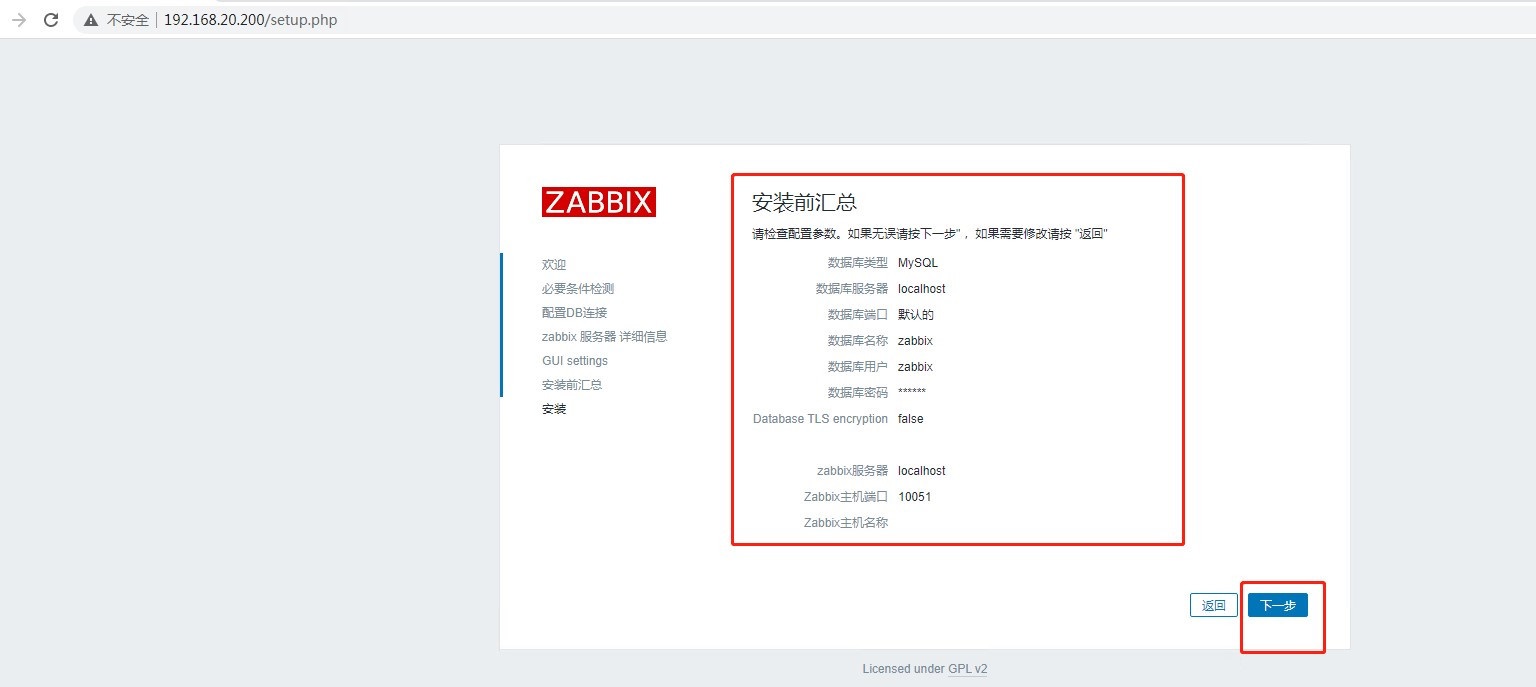Open the GUI settings step
Viewport: 1536px width, 687px height.
coord(574,360)
